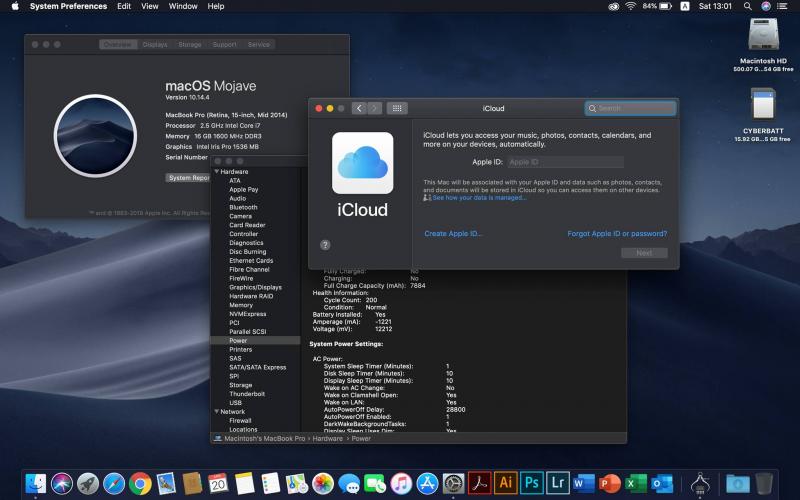
Task: Open iCloud help question mark button
Action: (325, 245)
